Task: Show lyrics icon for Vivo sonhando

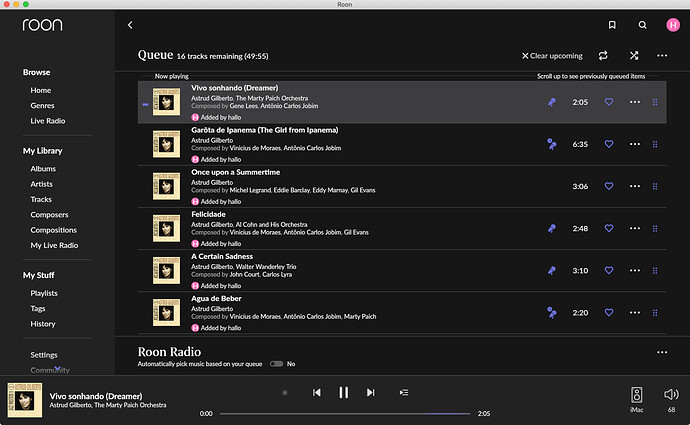Action: pyautogui.click(x=551, y=102)
